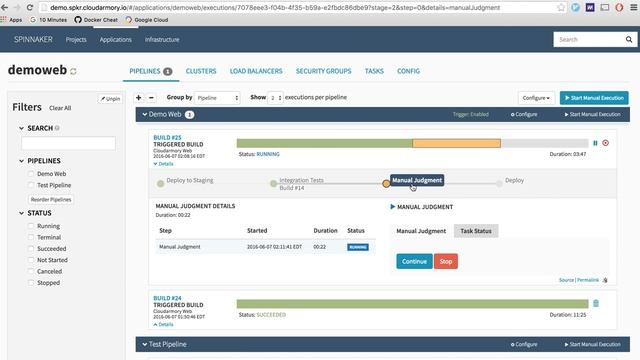This screenshot has width=640, height=360.
Task: Click Build #24 green progress bar
Action: (x=412, y=304)
